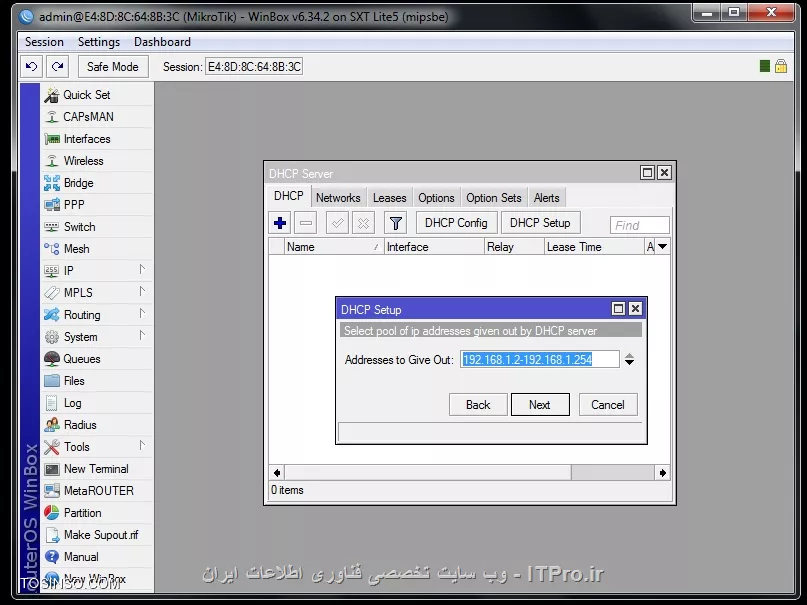Switch to the Option Sets tab
This screenshot has height=605, width=807.
[494, 198]
